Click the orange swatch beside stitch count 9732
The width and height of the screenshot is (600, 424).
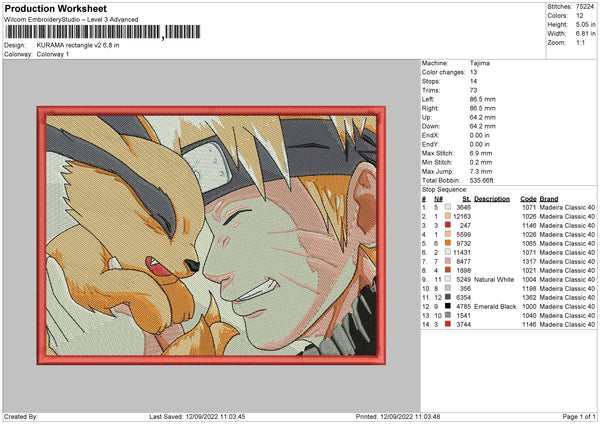click(448, 243)
